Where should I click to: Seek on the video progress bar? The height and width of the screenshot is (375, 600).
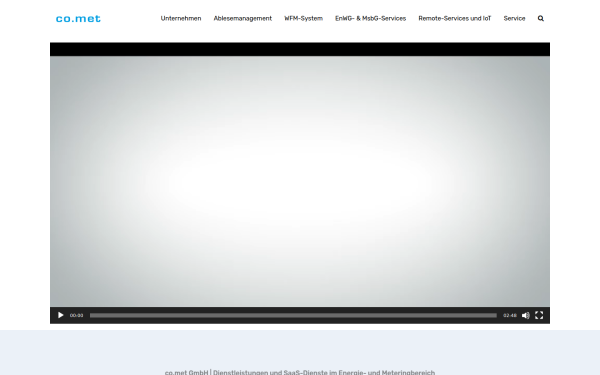point(293,315)
